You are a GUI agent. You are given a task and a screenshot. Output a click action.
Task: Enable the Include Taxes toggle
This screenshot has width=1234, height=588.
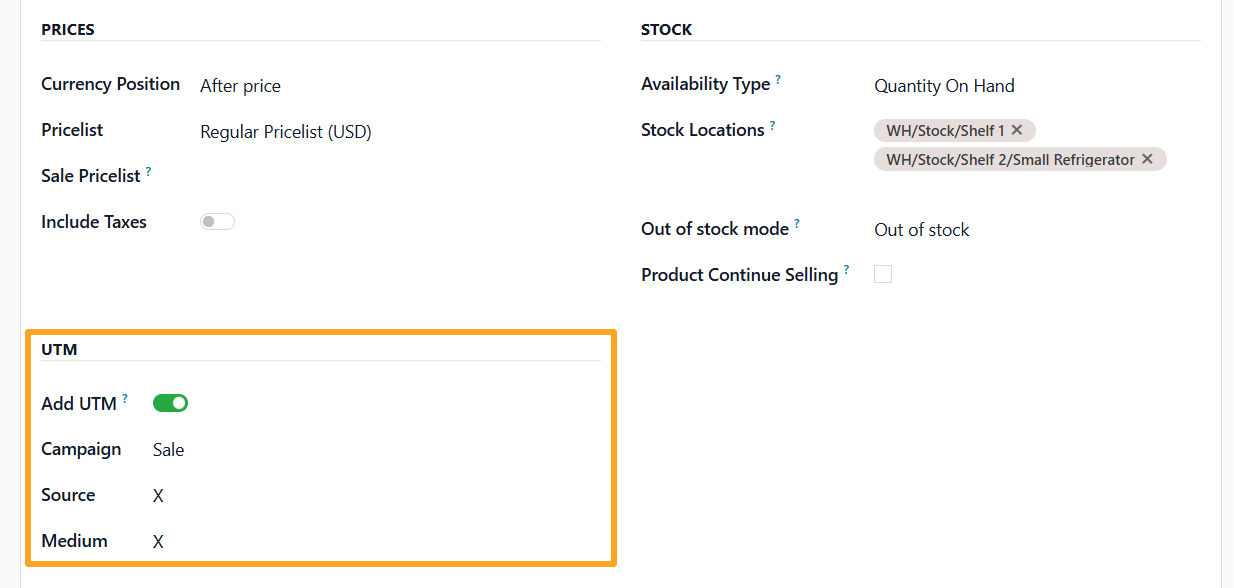[x=217, y=222]
